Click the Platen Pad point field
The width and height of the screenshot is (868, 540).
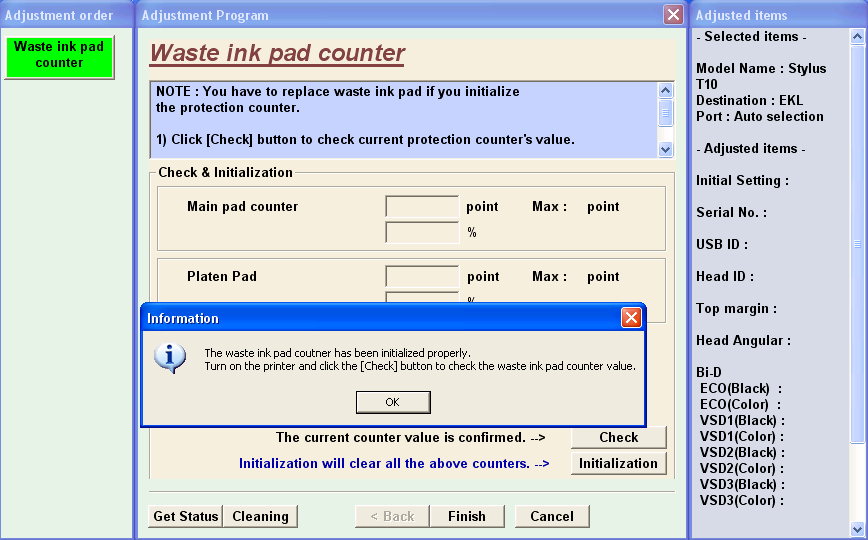point(422,277)
